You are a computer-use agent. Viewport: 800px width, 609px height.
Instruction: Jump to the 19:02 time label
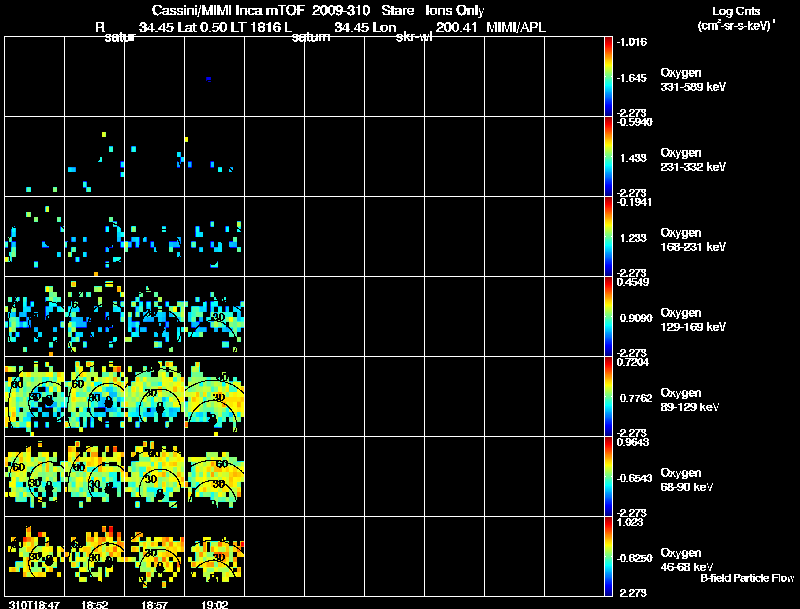pos(215,605)
